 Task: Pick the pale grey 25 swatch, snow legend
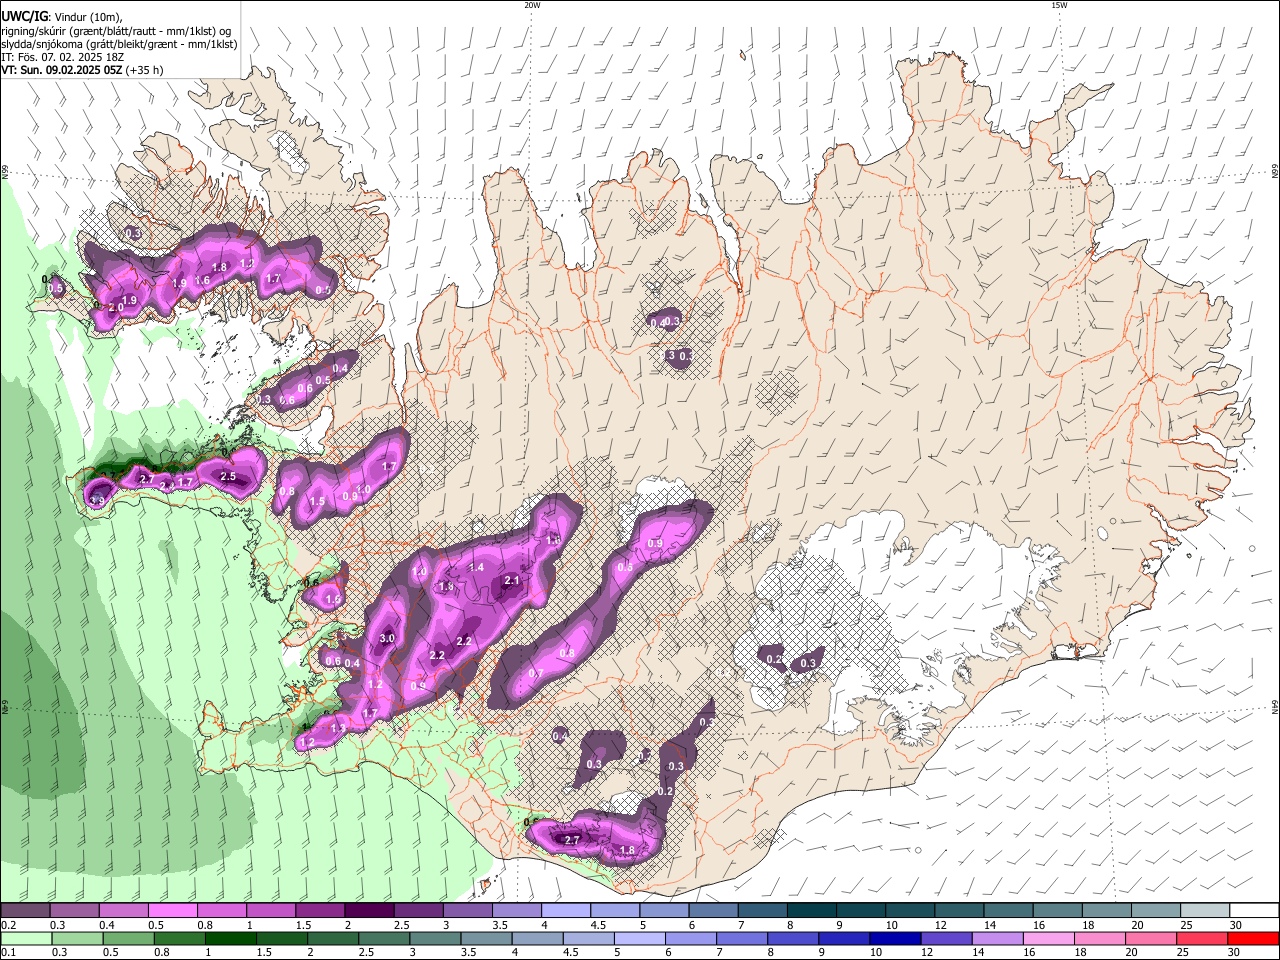1205,910
